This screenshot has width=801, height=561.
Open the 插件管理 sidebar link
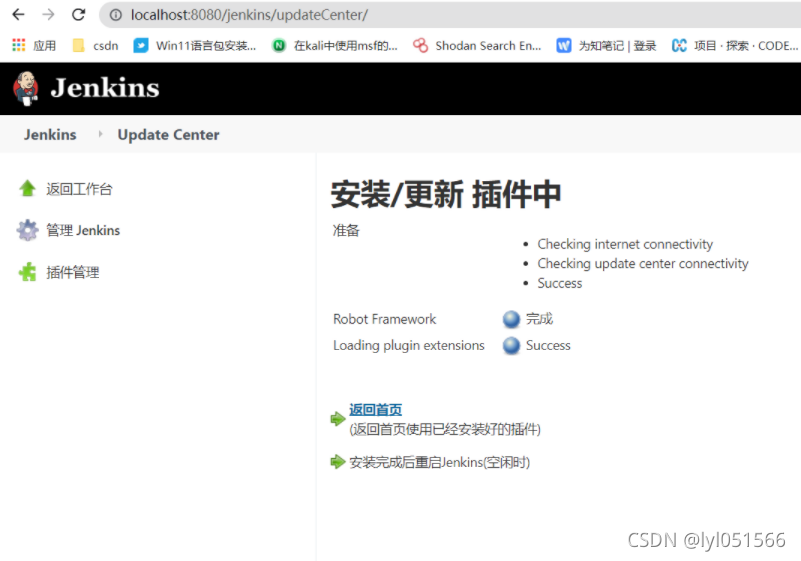click(x=73, y=272)
